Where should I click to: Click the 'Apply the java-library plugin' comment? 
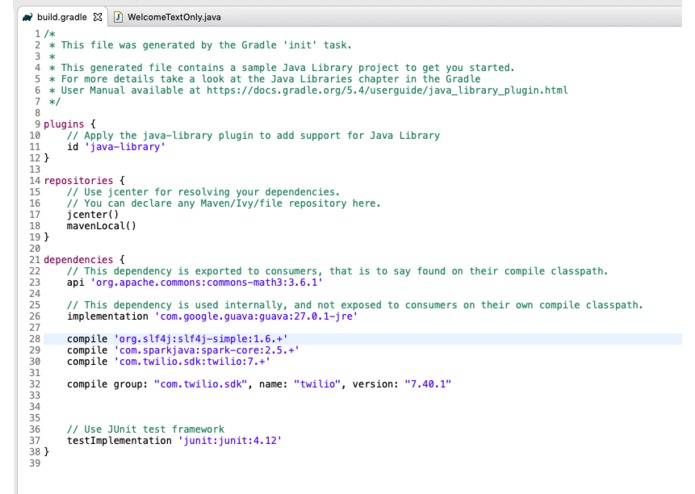pyautogui.click(x=253, y=136)
